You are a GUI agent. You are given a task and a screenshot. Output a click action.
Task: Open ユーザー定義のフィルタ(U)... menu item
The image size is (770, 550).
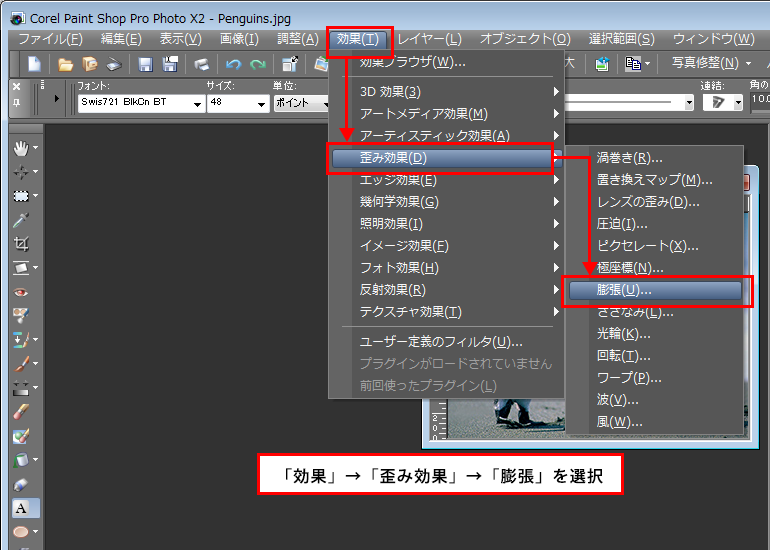[446, 341]
